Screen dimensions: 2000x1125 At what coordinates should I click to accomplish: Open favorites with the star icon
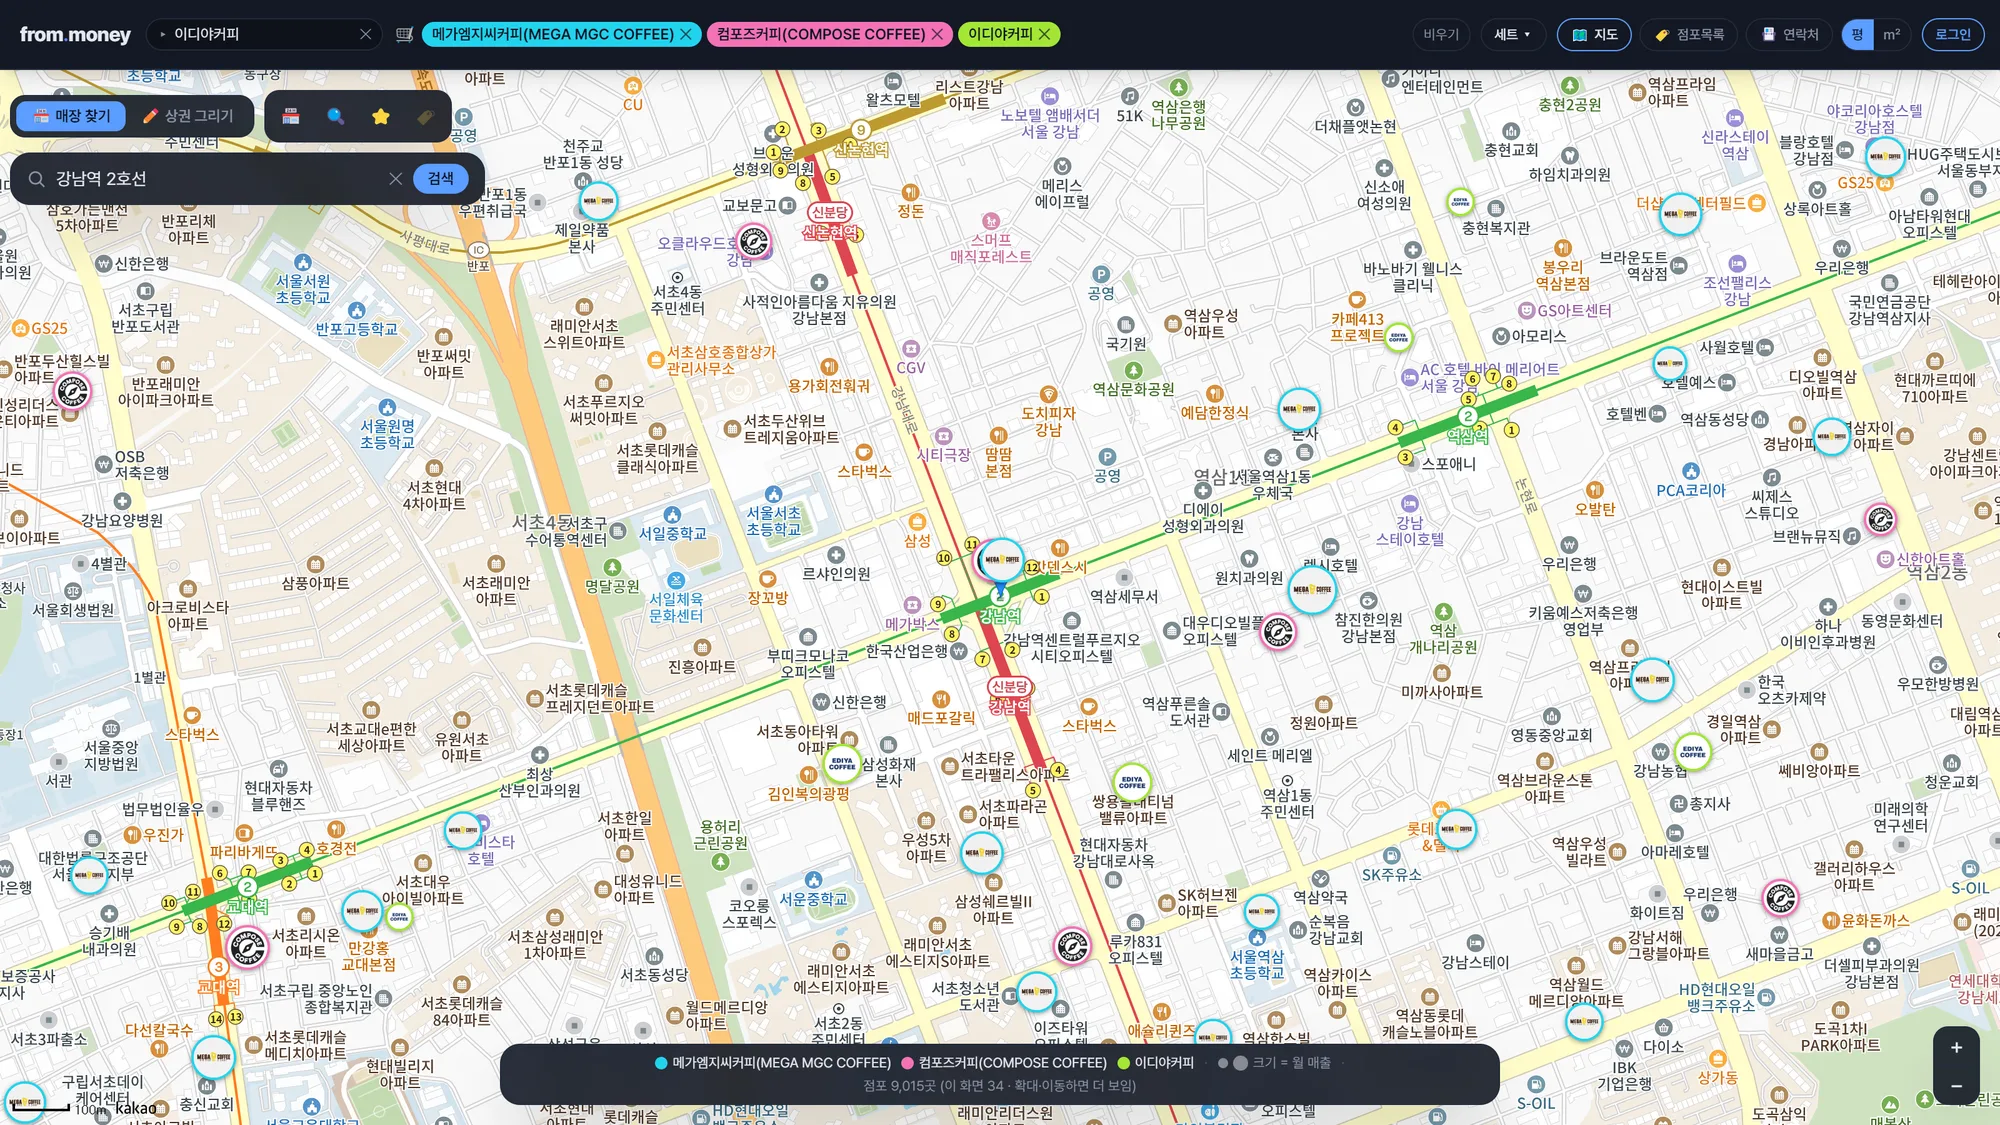click(x=381, y=116)
